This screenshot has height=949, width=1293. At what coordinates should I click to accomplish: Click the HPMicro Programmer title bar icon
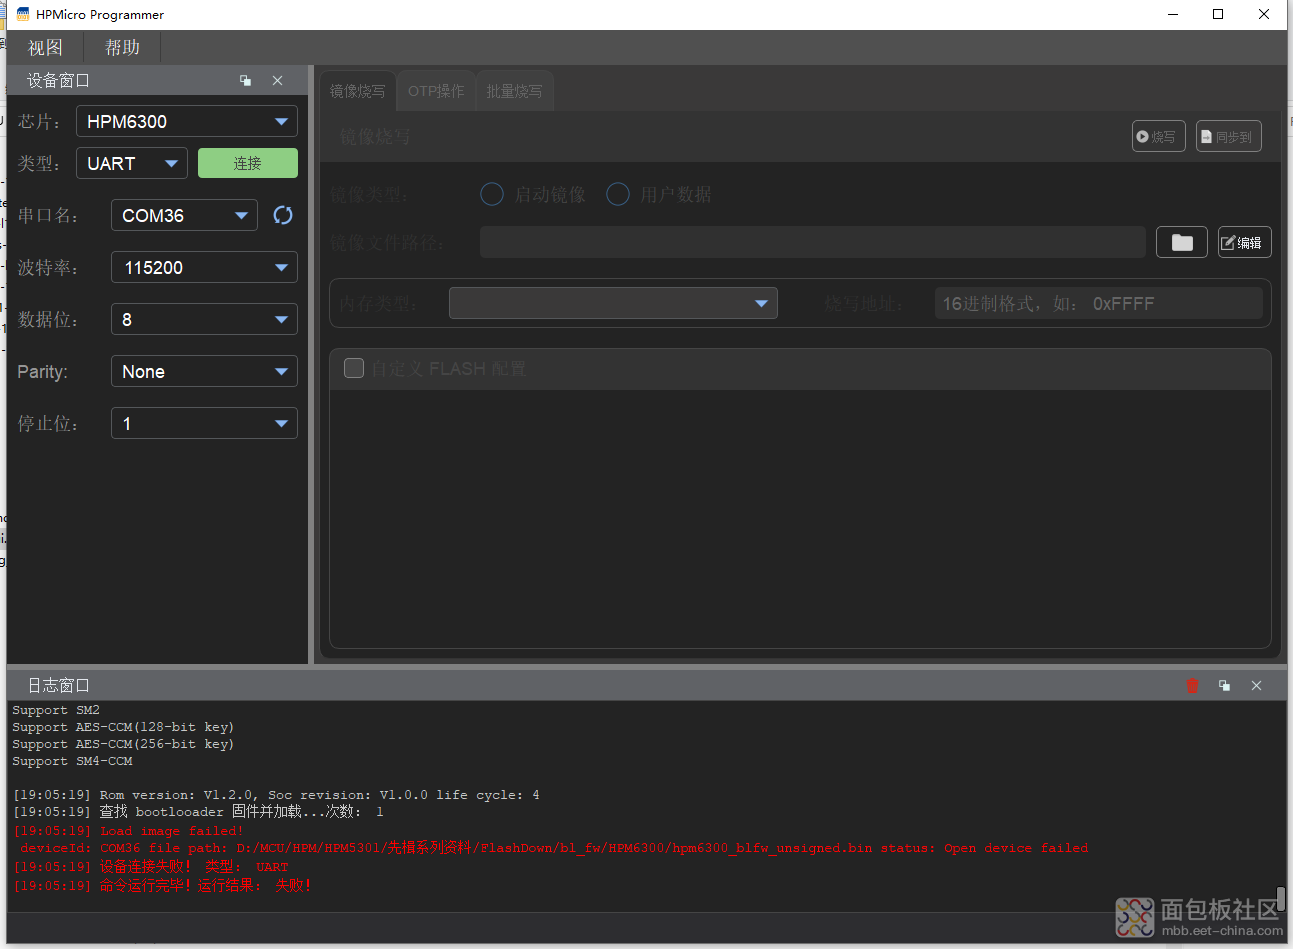click(23, 14)
